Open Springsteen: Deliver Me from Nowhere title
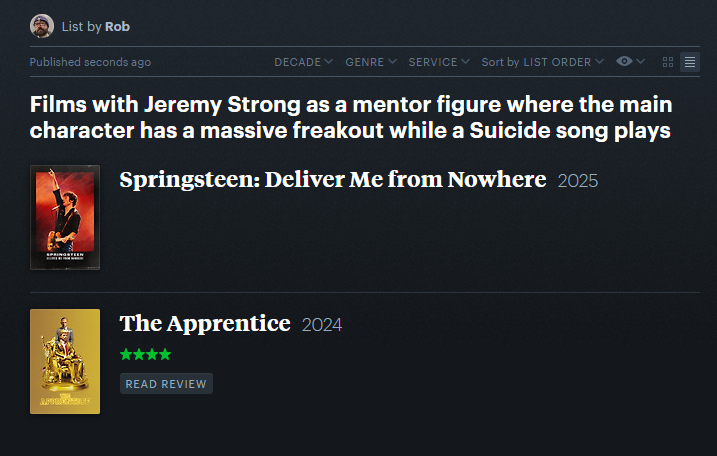This screenshot has width=717, height=456. (332, 180)
